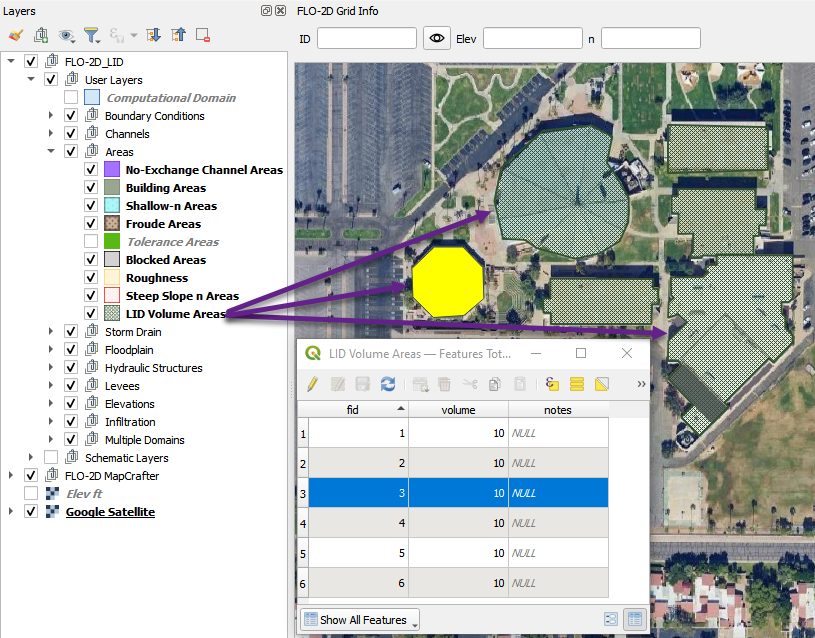Uncheck the Building Areas layer checkbox
The width and height of the screenshot is (815, 638).
pyautogui.click(x=91, y=188)
